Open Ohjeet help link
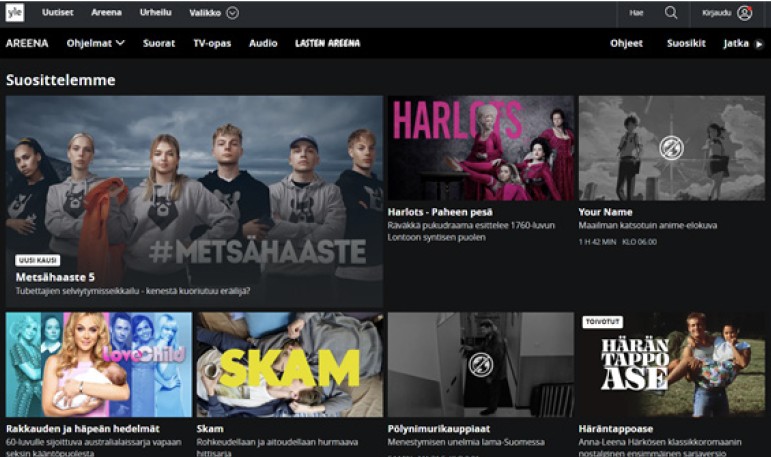Screen dimensions: 771x457 (626, 43)
